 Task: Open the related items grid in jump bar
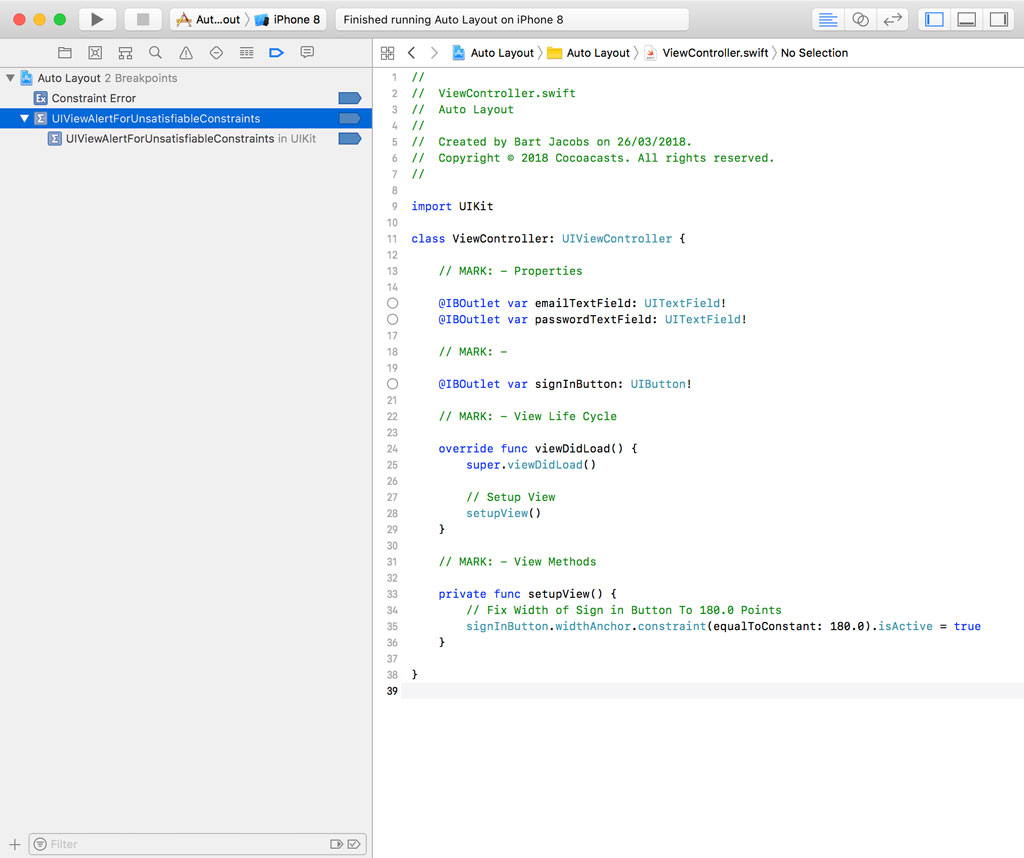pos(388,52)
